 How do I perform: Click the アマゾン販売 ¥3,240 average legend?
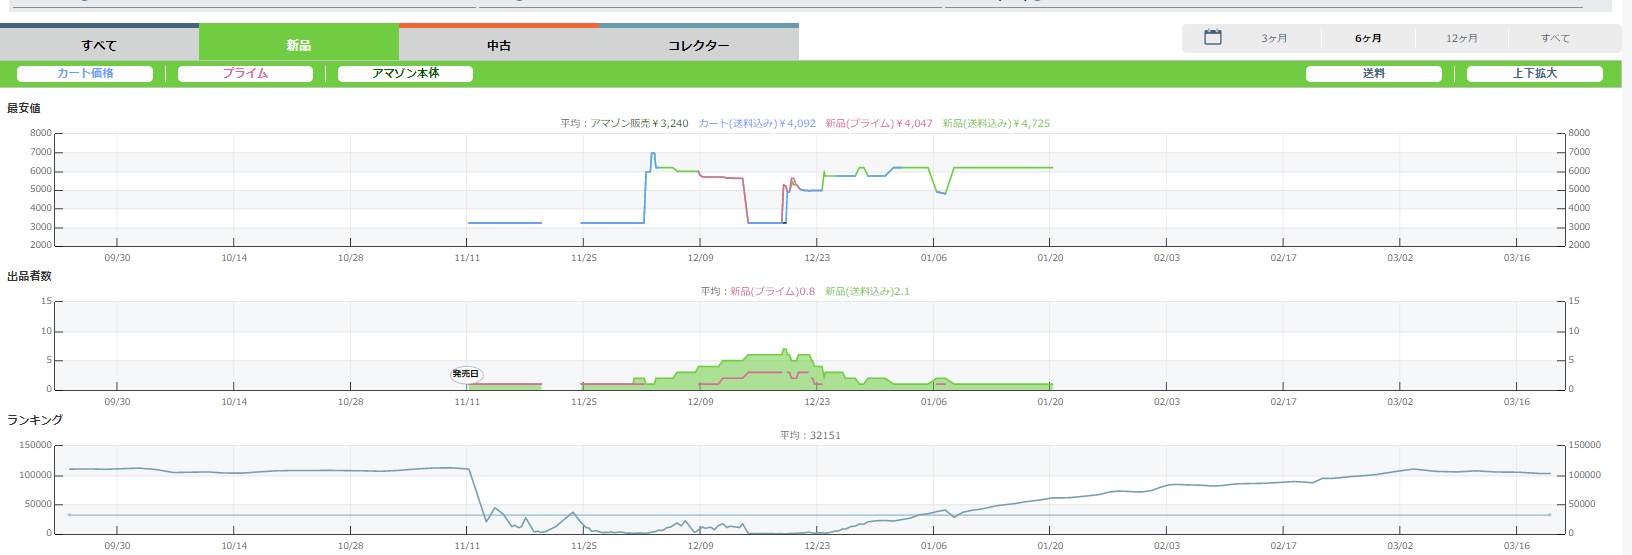[639, 124]
